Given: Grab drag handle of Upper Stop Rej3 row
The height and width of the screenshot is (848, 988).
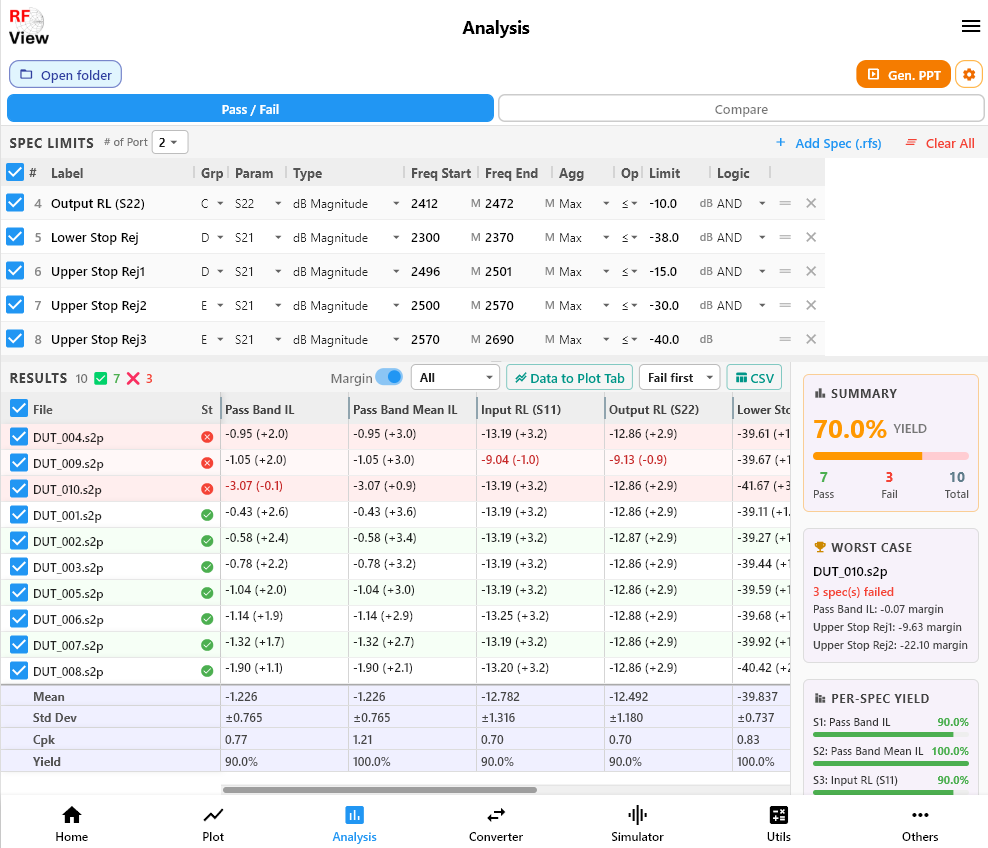Looking at the screenshot, I should pyautogui.click(x=784, y=339).
